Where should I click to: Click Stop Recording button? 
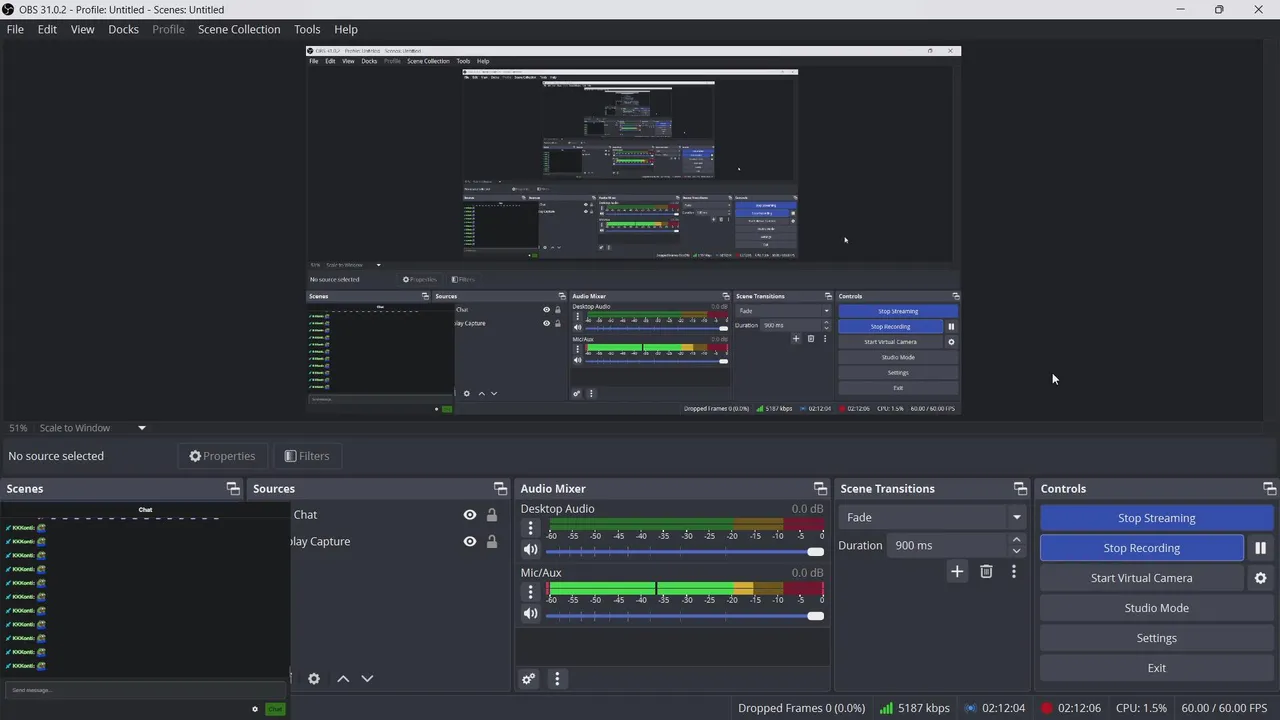coord(1141,548)
